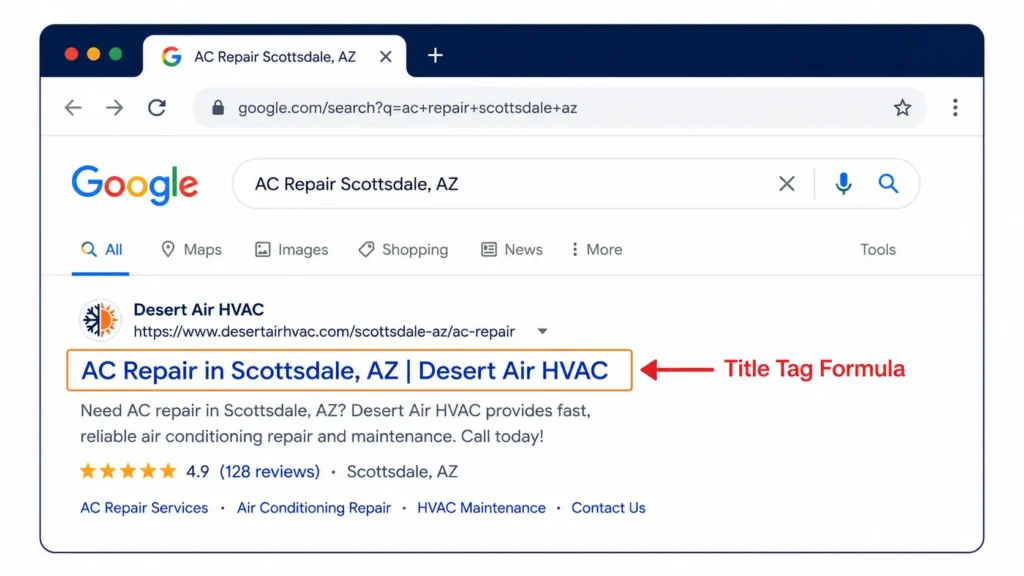Image resolution: width=1024 pixels, height=576 pixels.
Task: Open the HVAC Maintenance sitelink
Action: point(481,508)
